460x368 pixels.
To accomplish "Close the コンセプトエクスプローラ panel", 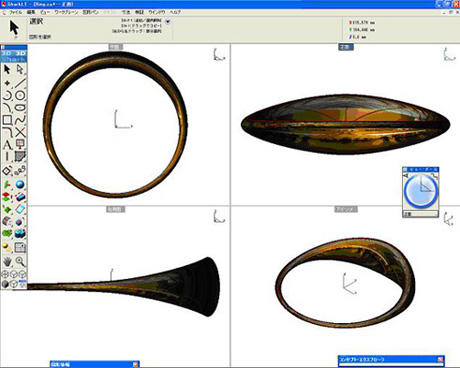I will pos(440,359).
